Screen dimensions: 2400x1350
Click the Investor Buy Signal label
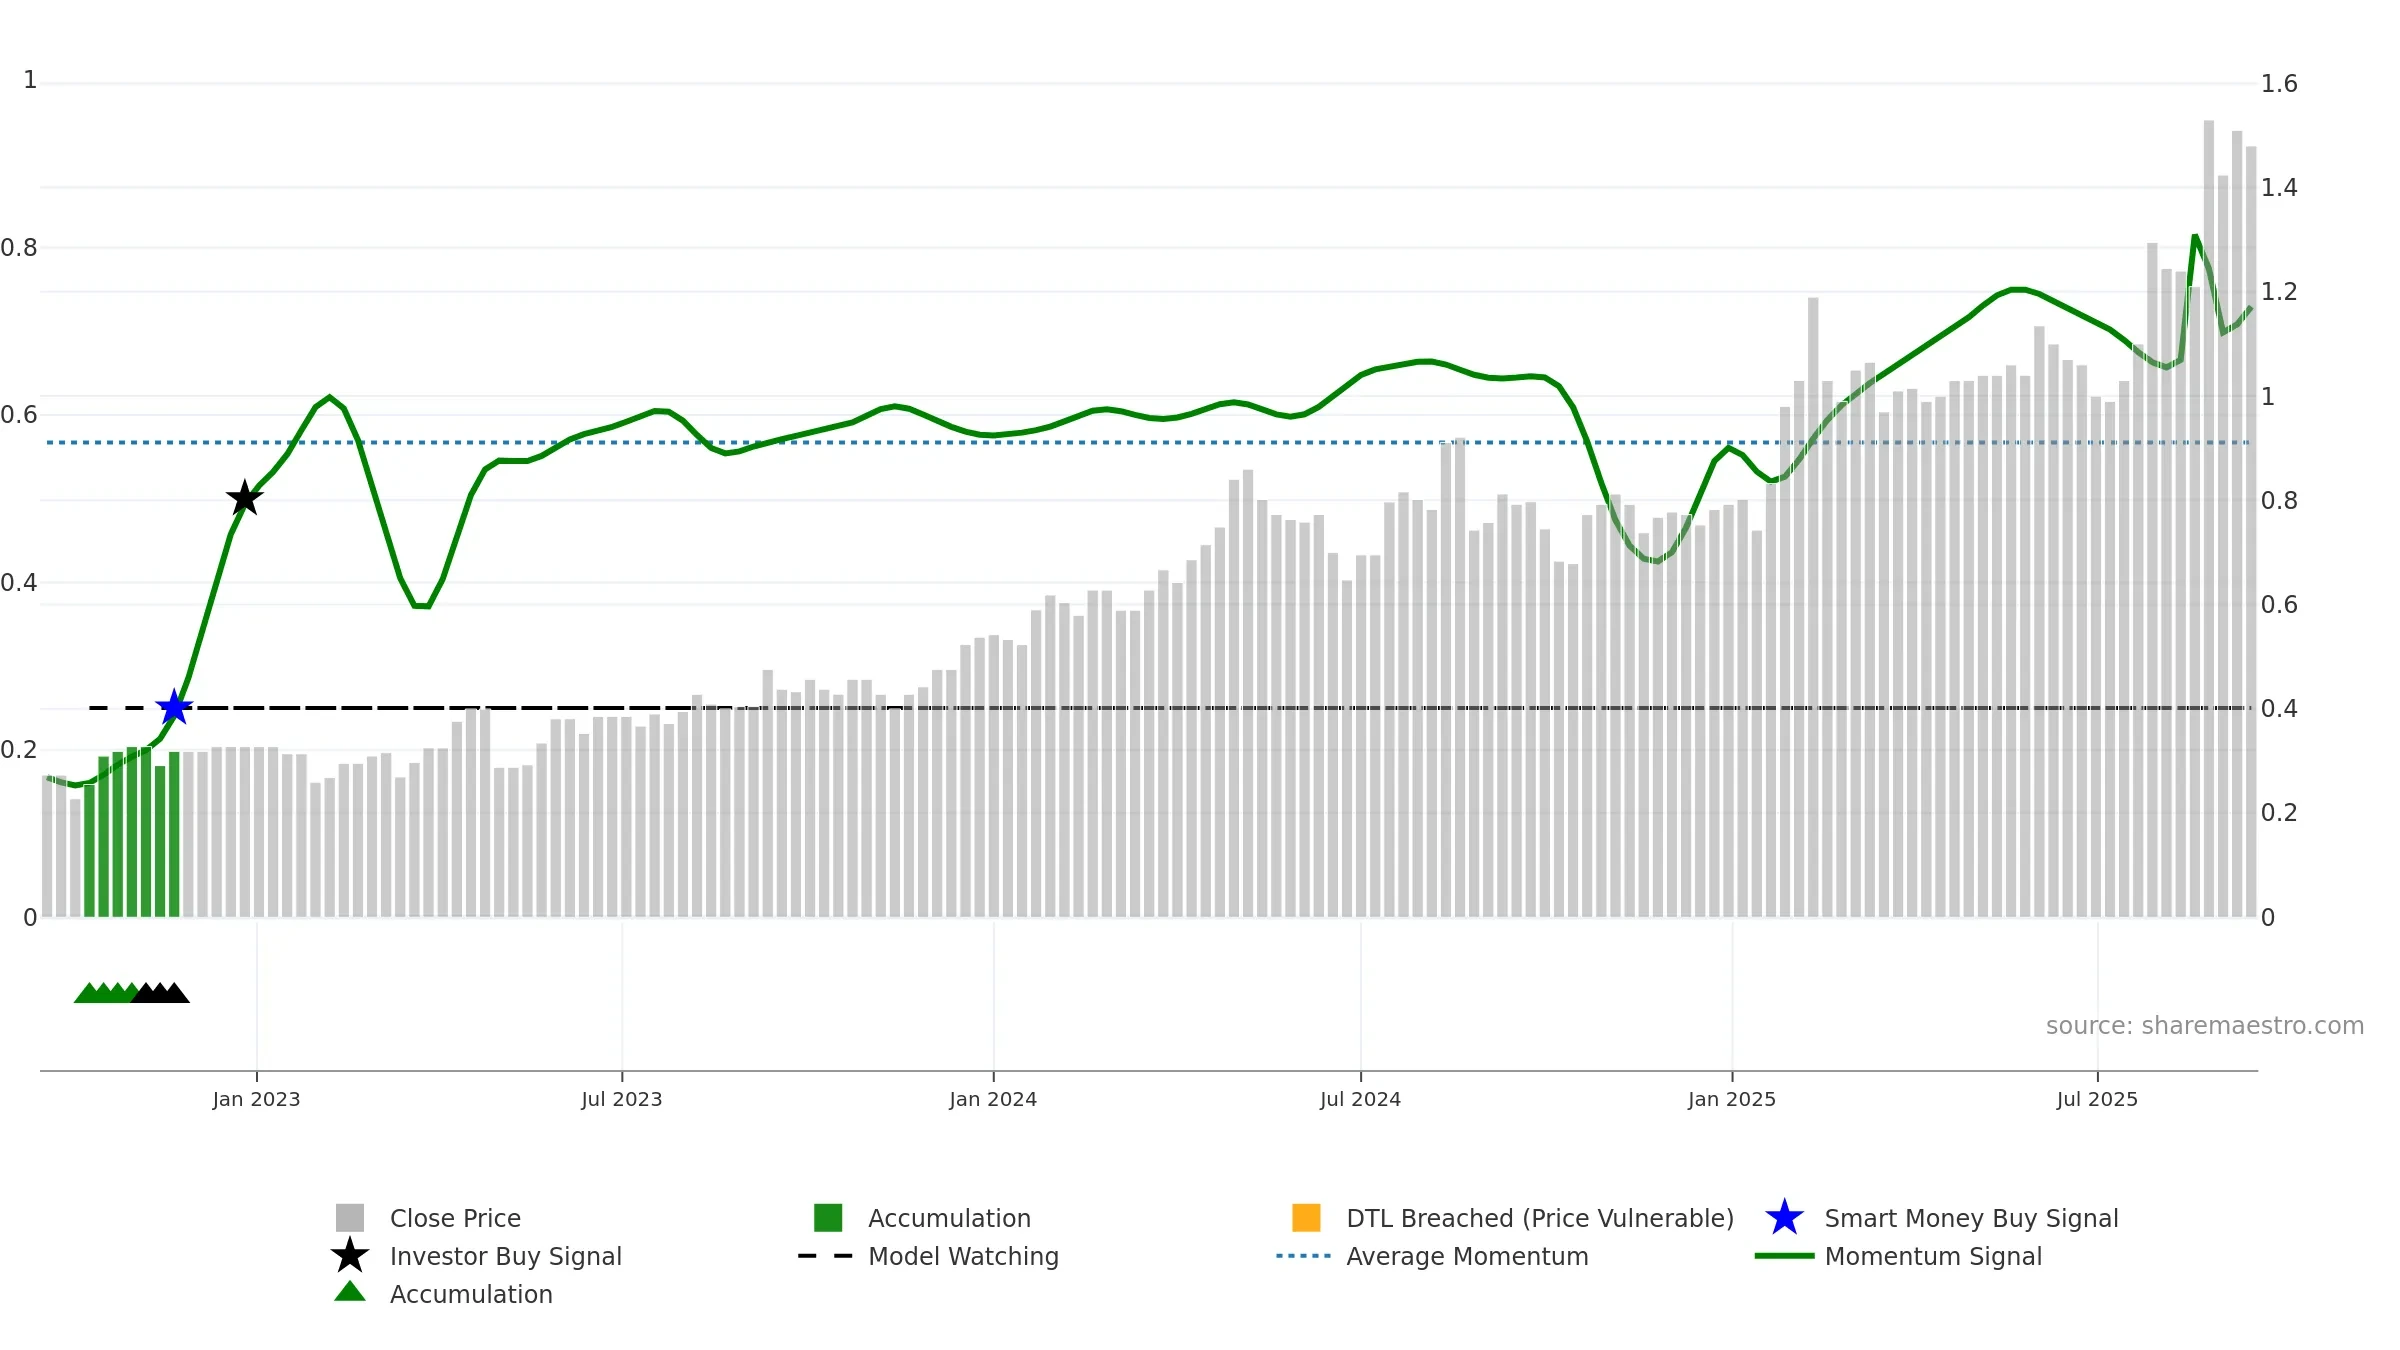[506, 1256]
